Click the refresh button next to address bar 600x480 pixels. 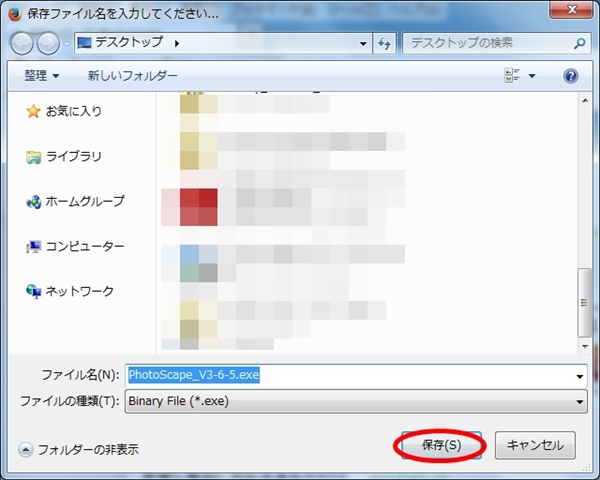point(385,43)
